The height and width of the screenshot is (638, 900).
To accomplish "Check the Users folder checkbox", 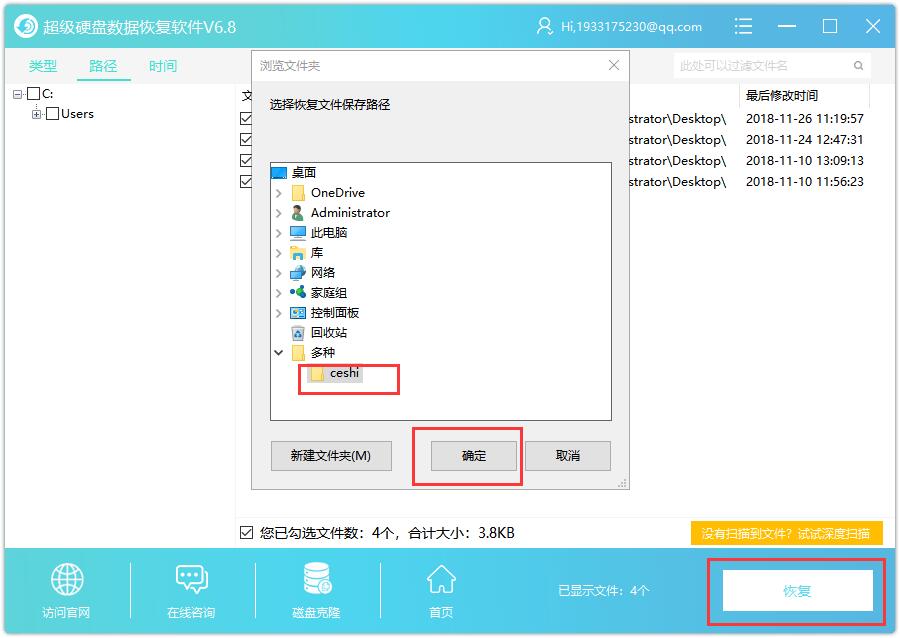I will coord(53,114).
